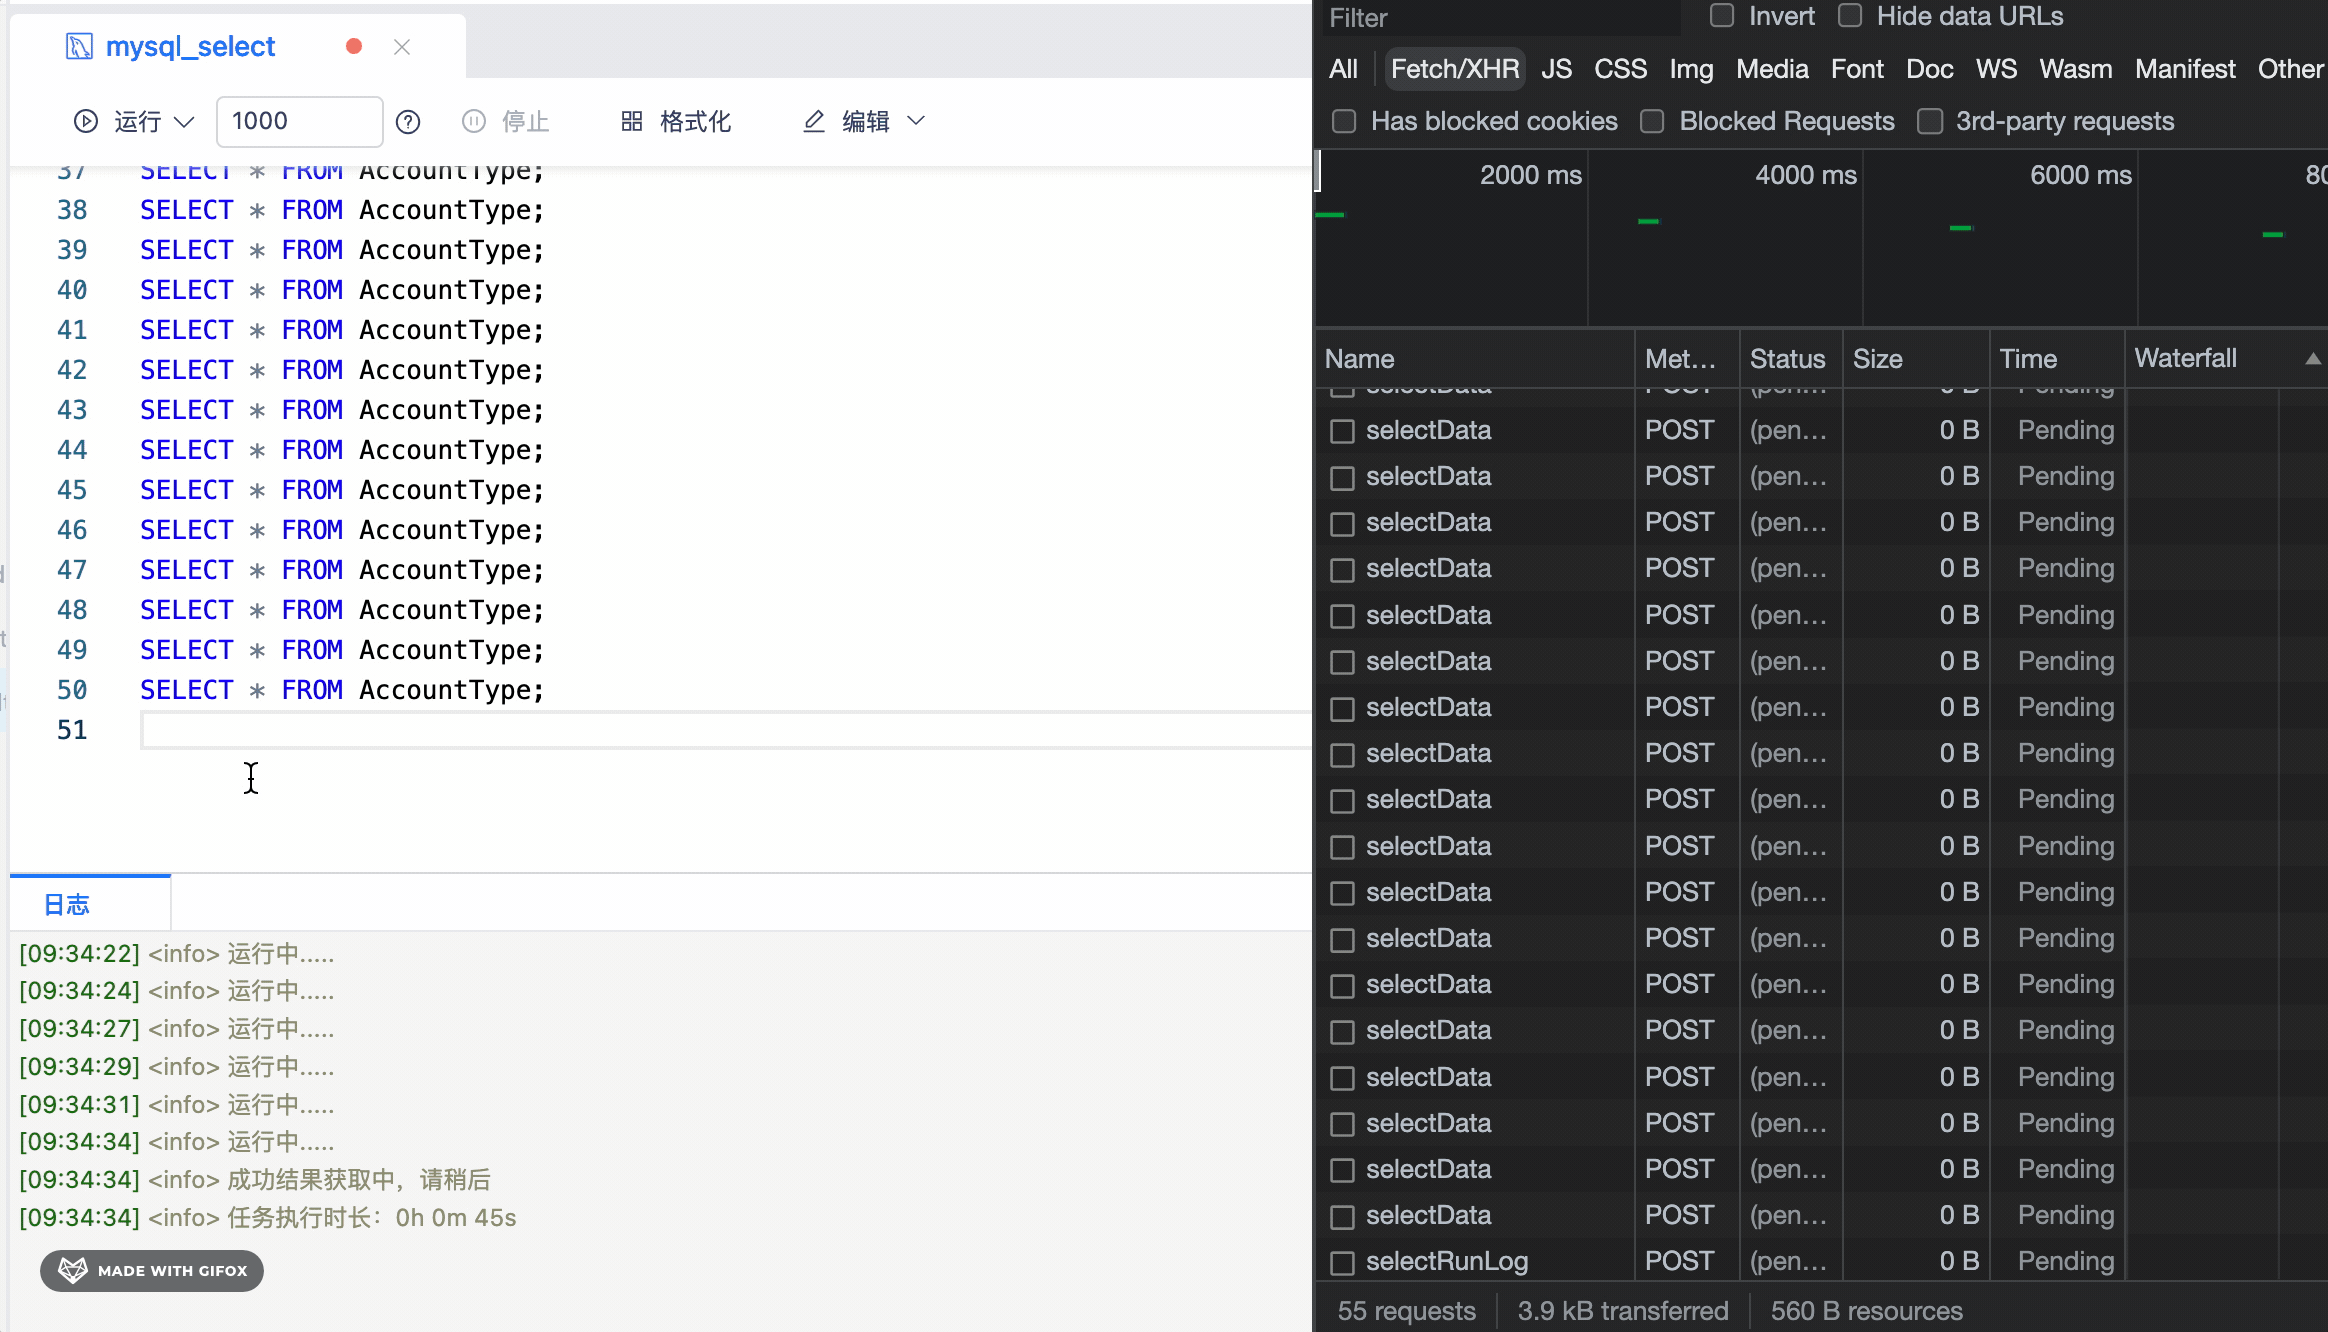Switch to the JS filter tab
Screen dimensions: 2328x1332
(x=1555, y=69)
